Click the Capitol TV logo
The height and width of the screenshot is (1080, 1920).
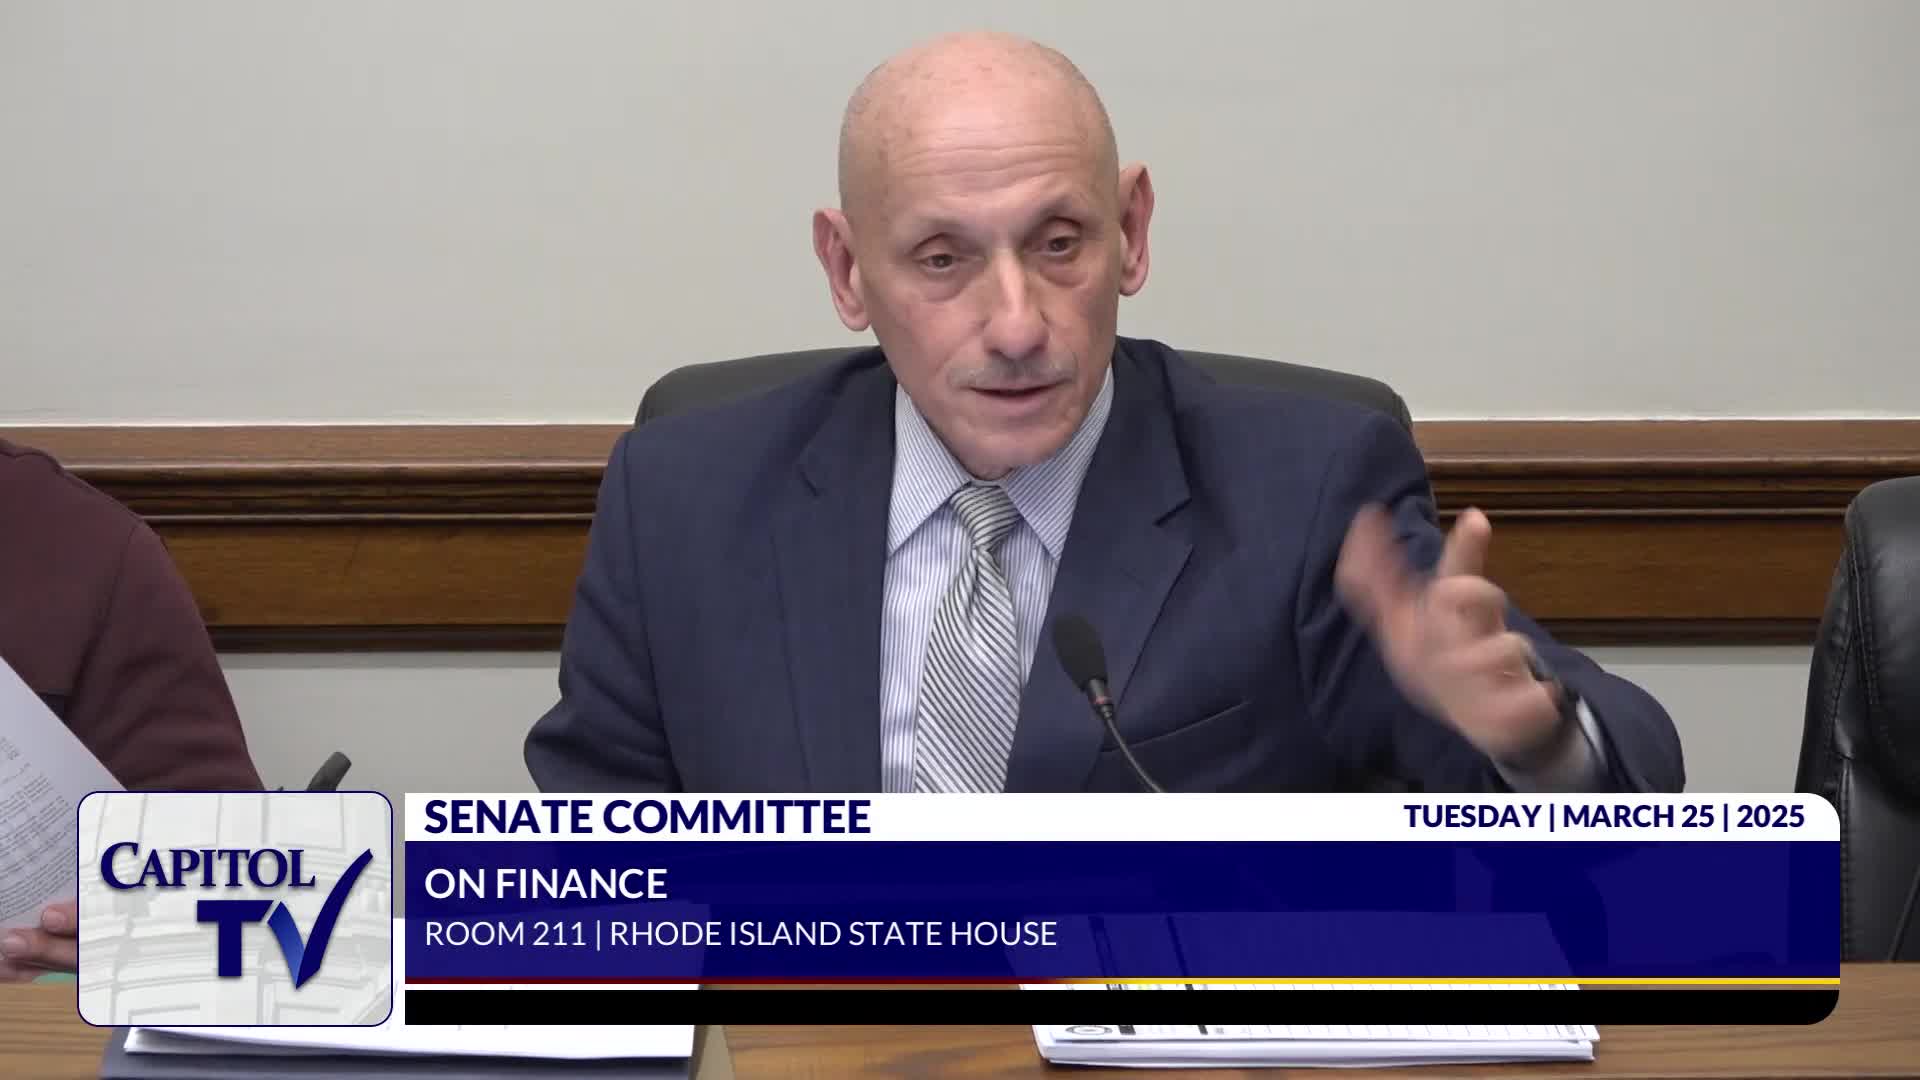point(235,908)
